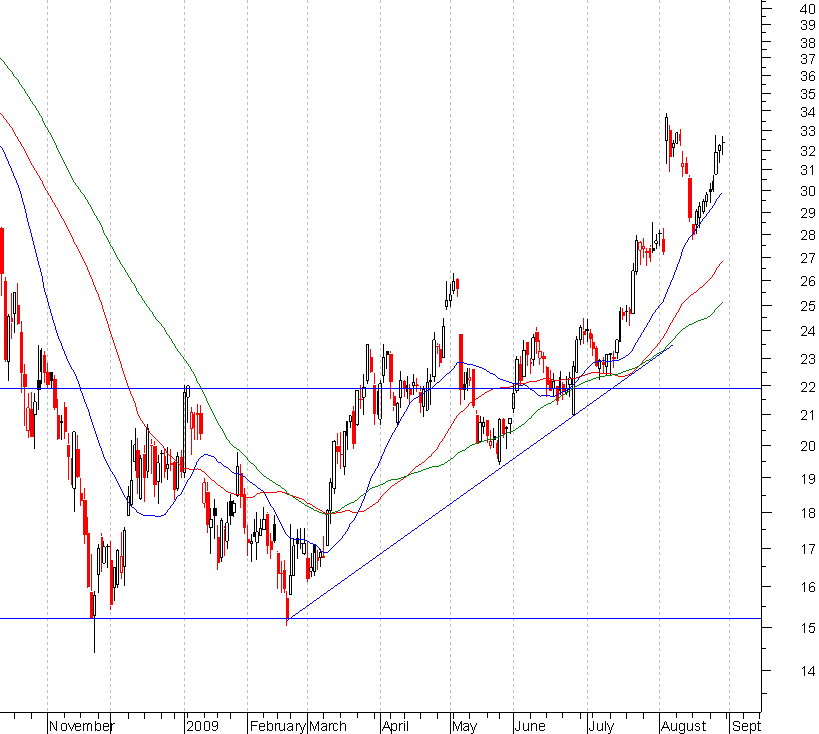
Task: Click price level 15 on the price scale
Action: (808, 628)
